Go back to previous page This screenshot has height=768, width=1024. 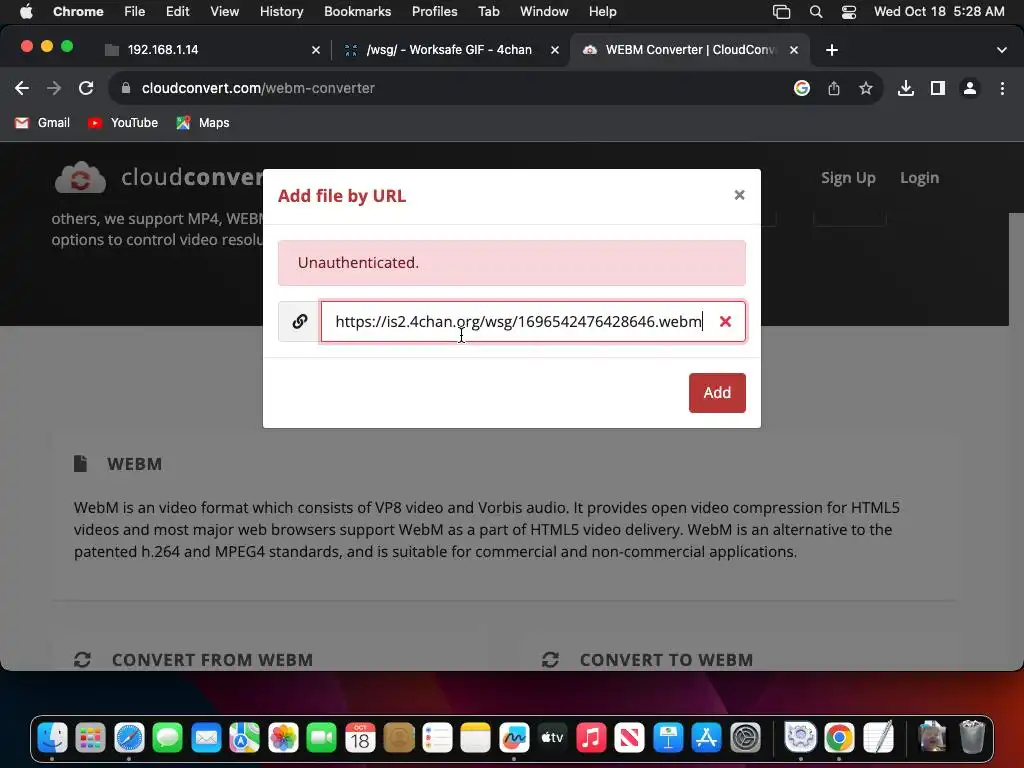22,88
